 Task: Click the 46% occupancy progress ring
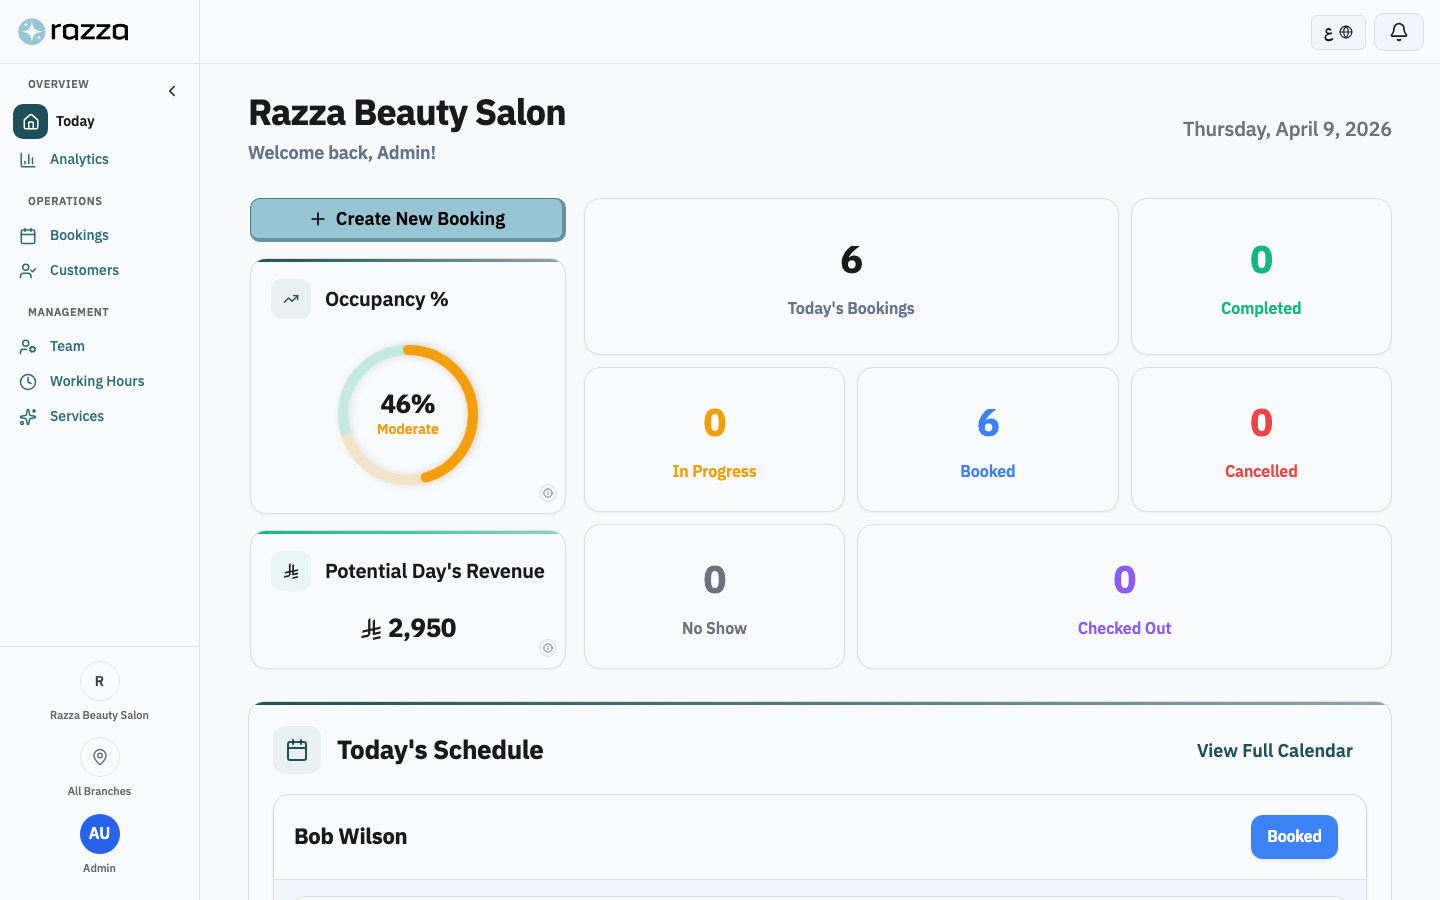(407, 414)
